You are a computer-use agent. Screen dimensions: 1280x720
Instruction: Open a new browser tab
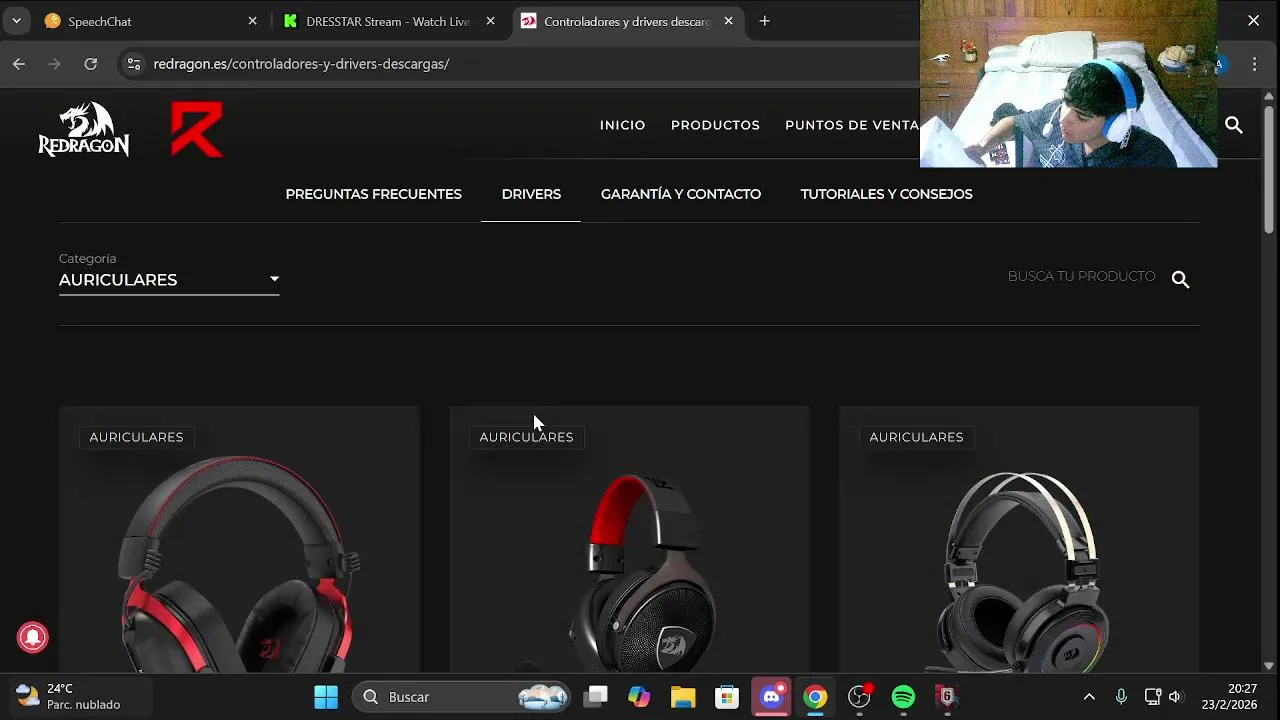[764, 21]
